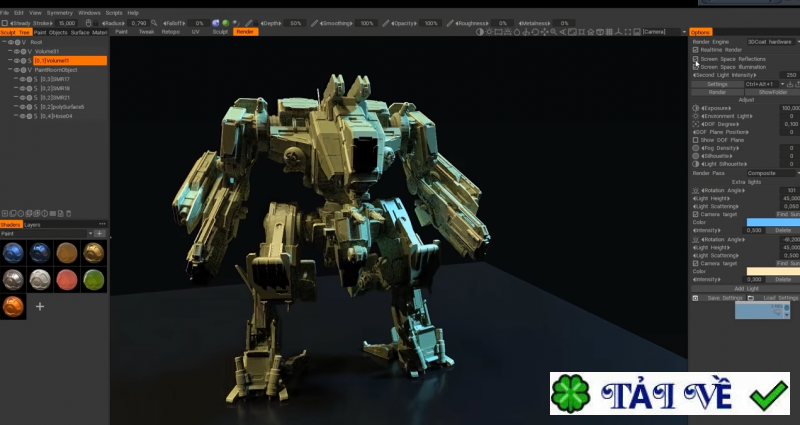Enable the Show DOF Plane checkbox
This screenshot has height=425, width=800.
(695, 140)
